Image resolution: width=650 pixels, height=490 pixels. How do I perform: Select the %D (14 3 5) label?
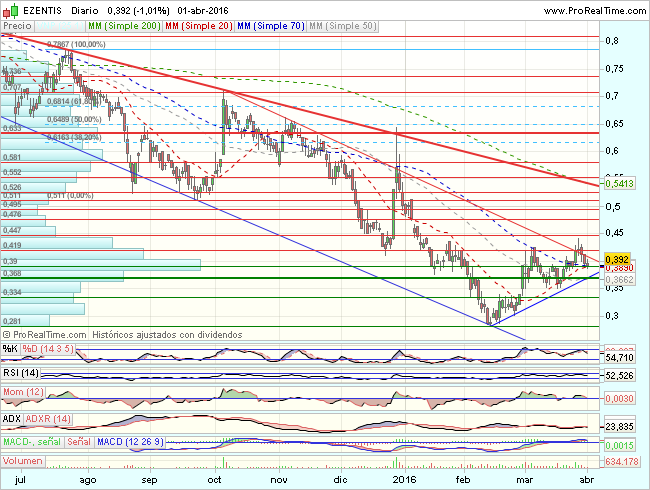coord(48,349)
